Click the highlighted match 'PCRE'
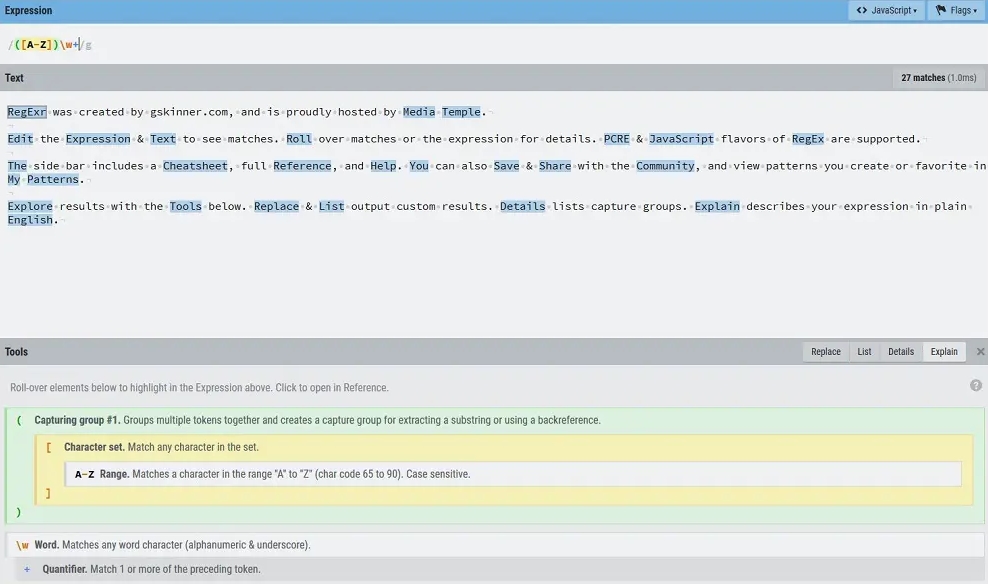The height and width of the screenshot is (584, 988). pyautogui.click(x=616, y=139)
